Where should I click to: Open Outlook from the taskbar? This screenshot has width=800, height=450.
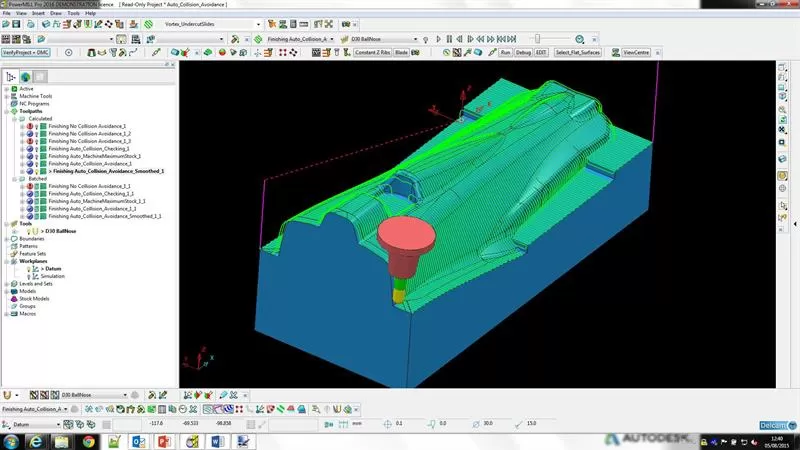click(x=138, y=441)
